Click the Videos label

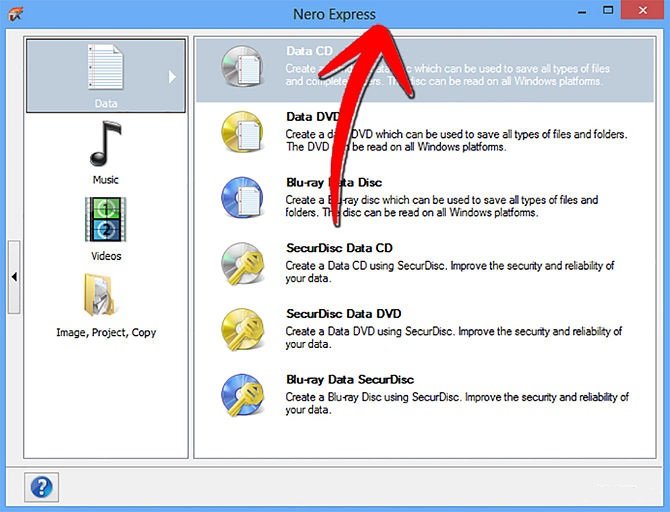coord(106,256)
